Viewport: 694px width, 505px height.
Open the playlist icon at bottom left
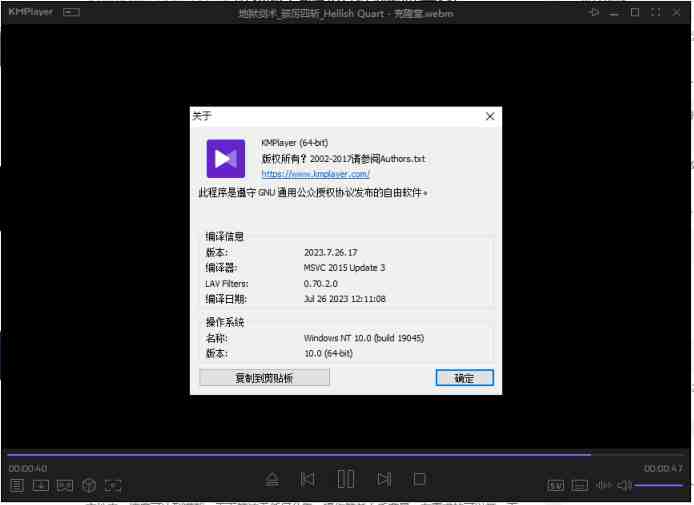click(x=17, y=486)
